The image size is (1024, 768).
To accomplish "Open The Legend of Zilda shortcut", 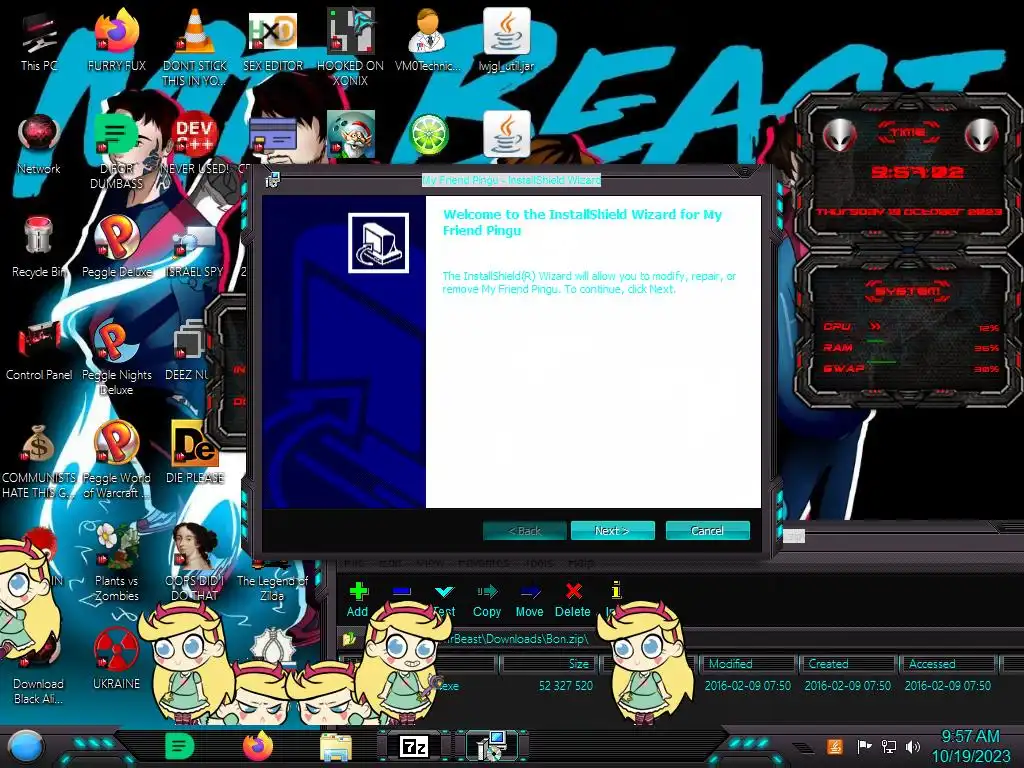I will coord(272,581).
